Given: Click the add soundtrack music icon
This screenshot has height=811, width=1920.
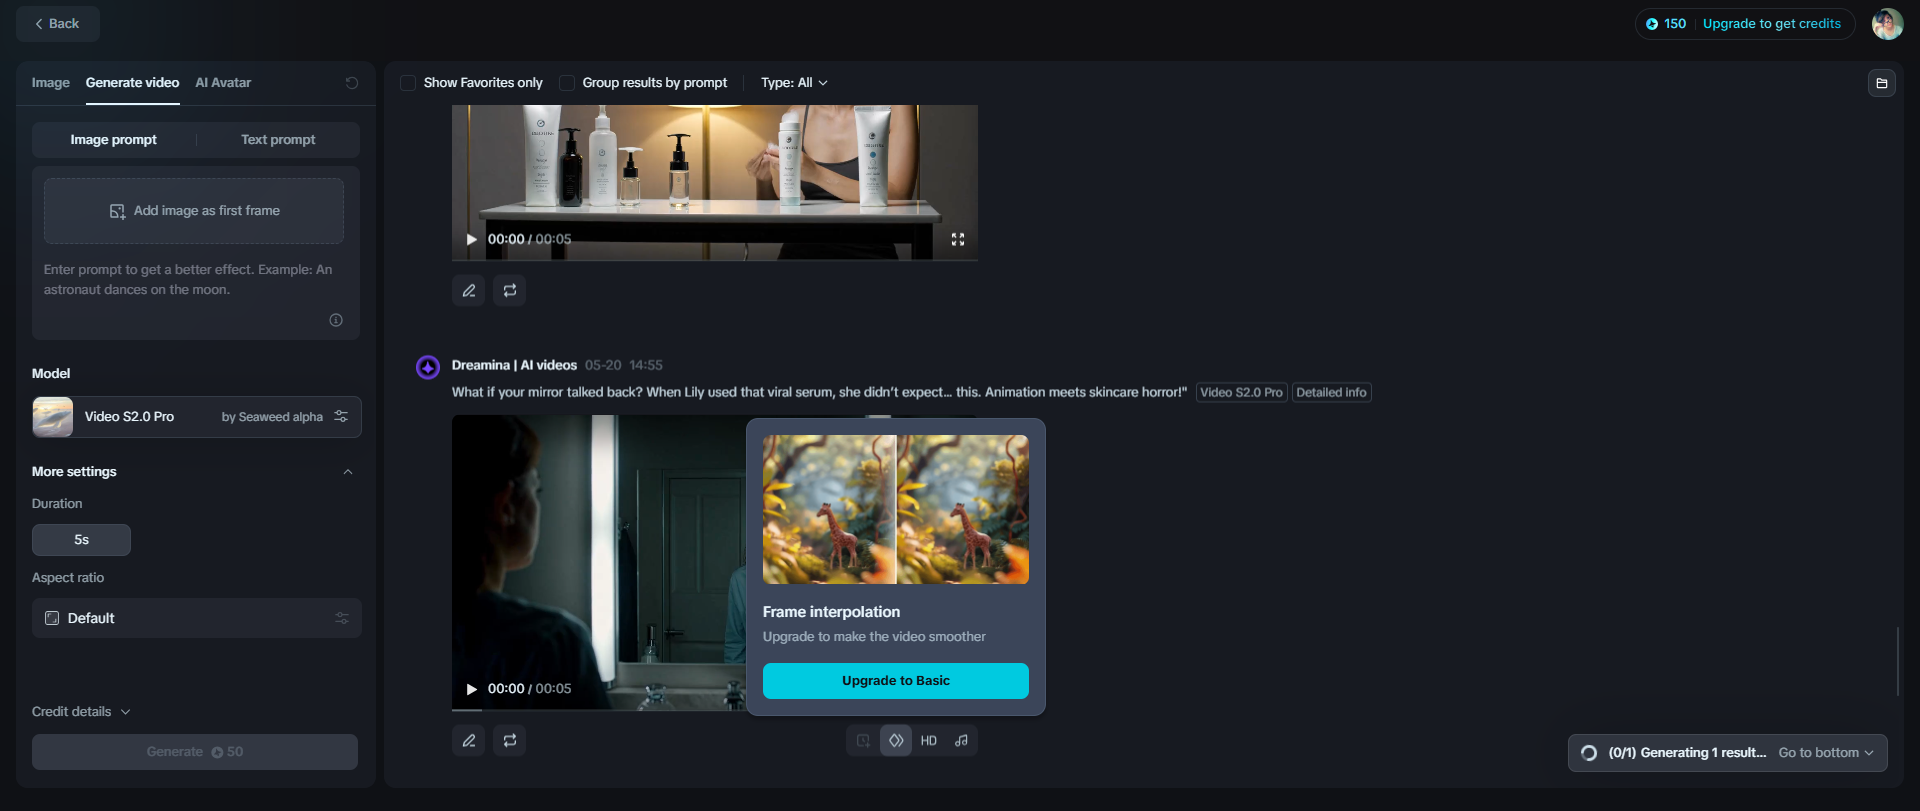Looking at the screenshot, I should point(961,741).
